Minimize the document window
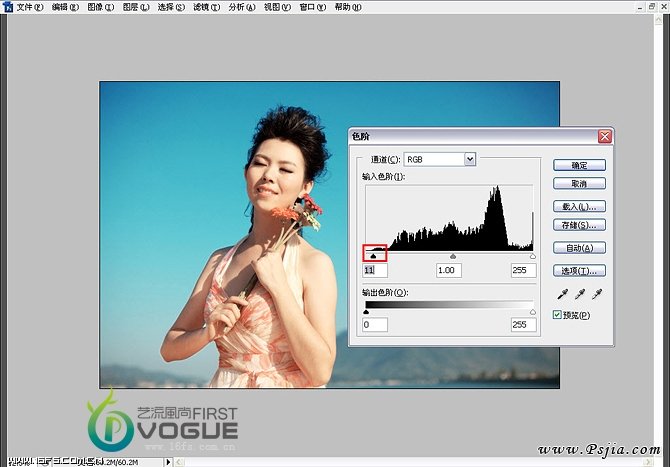 tap(640, 7)
